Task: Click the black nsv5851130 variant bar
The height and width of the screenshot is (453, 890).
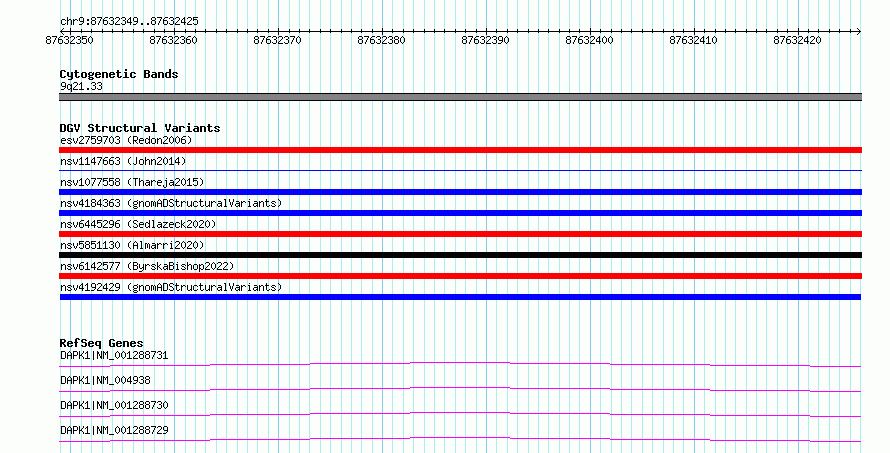Action: coord(460,255)
